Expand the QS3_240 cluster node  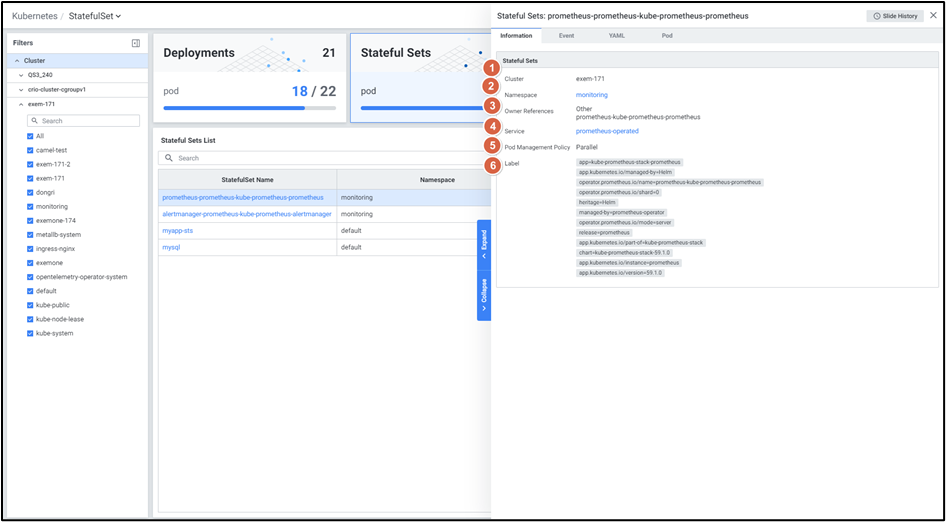click(22, 75)
